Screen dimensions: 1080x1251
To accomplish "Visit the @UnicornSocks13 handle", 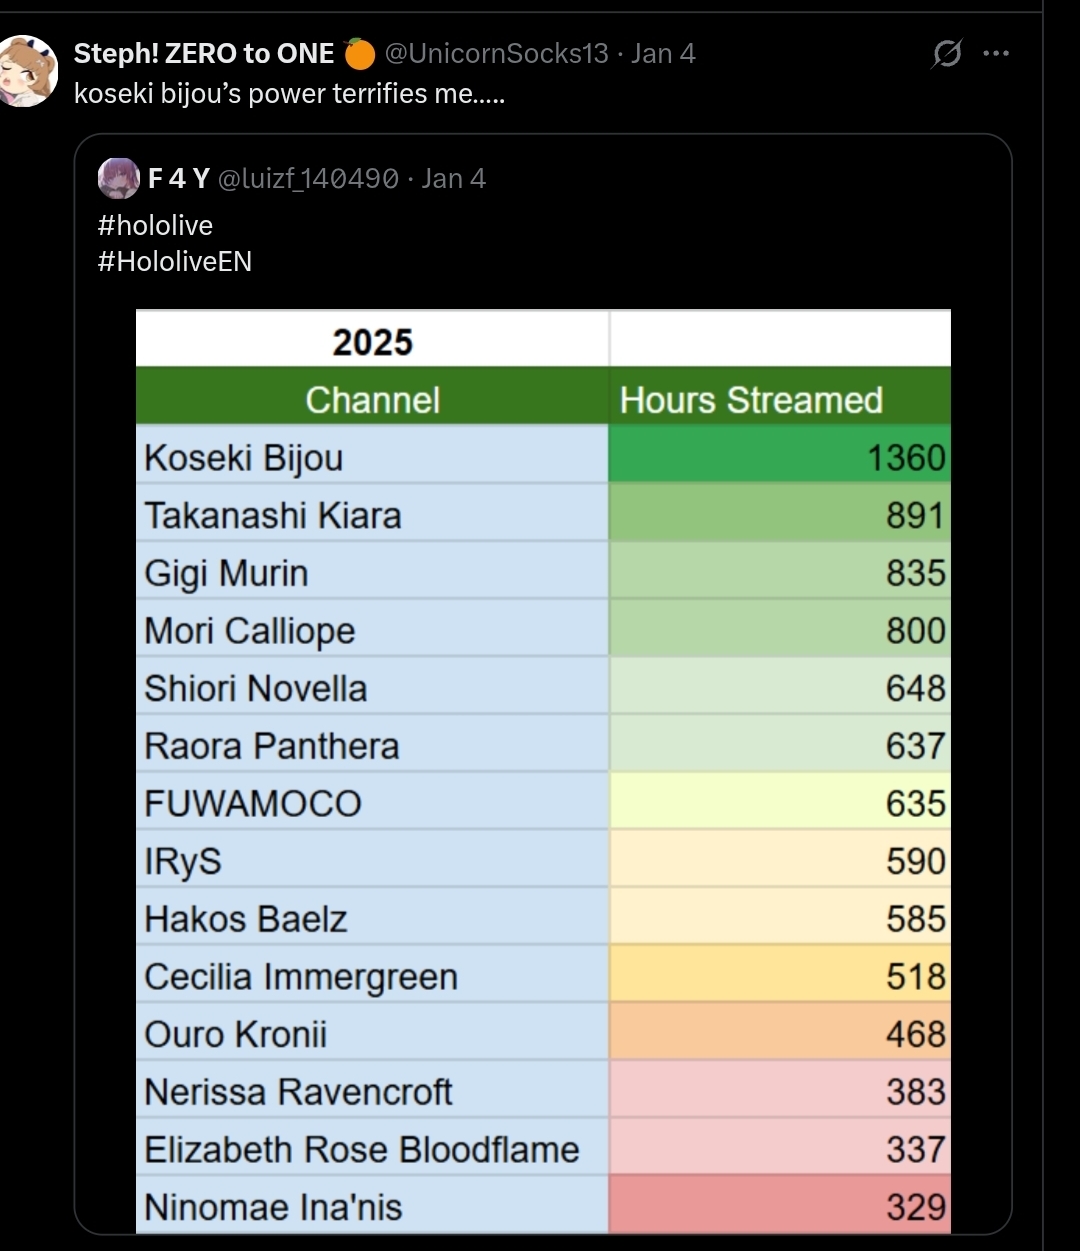I will (x=496, y=53).
